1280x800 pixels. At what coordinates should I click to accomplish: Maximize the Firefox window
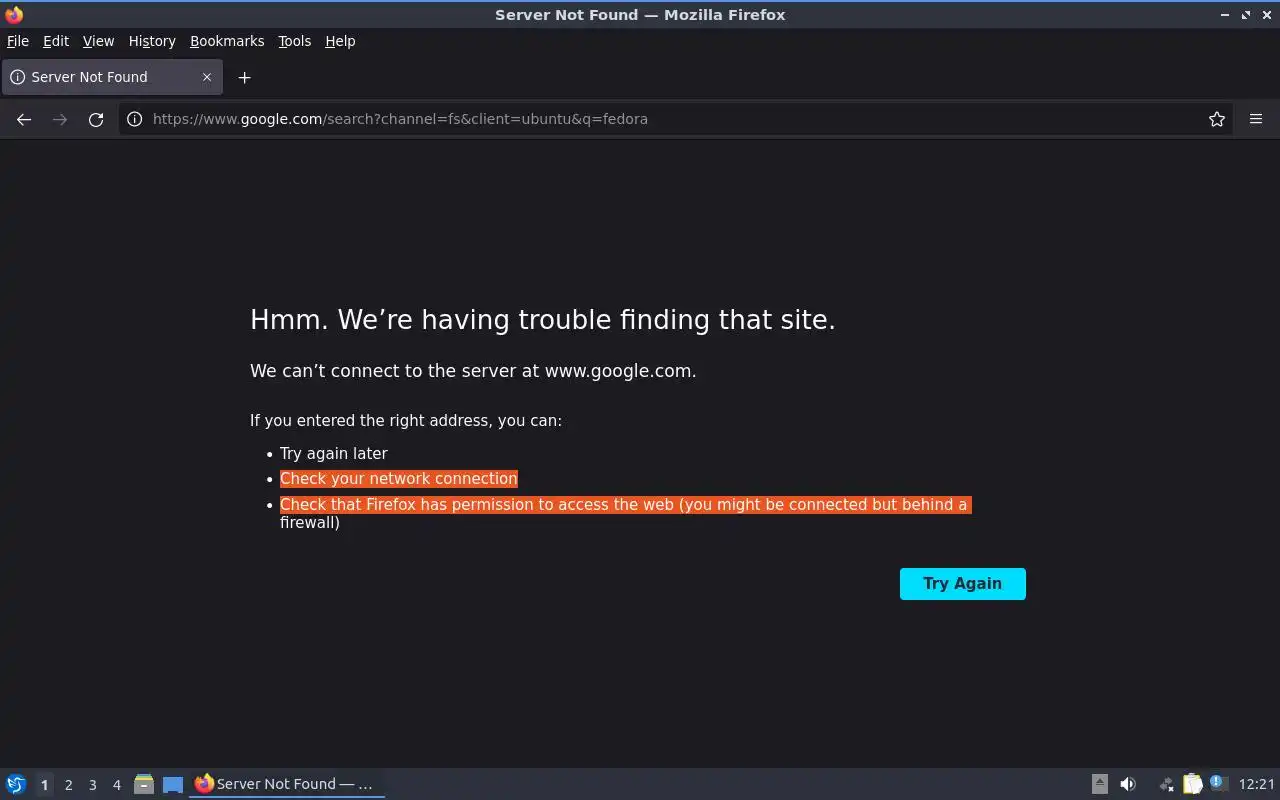pyautogui.click(x=1245, y=15)
